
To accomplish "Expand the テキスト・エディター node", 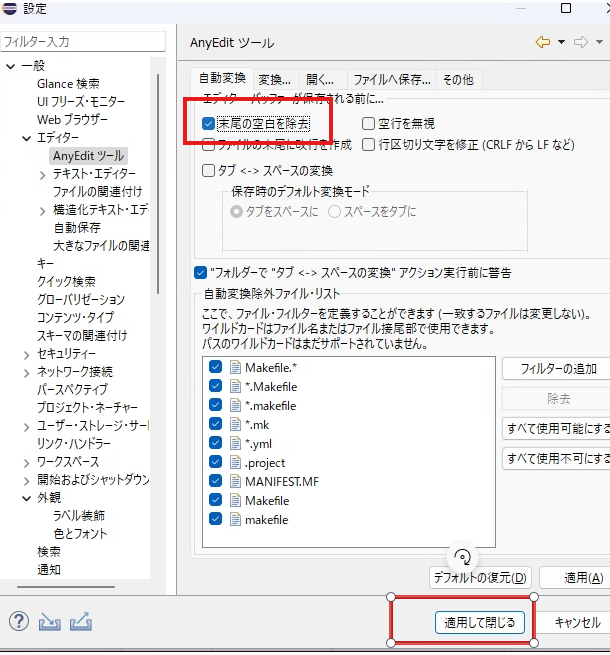I will click(x=42, y=175).
